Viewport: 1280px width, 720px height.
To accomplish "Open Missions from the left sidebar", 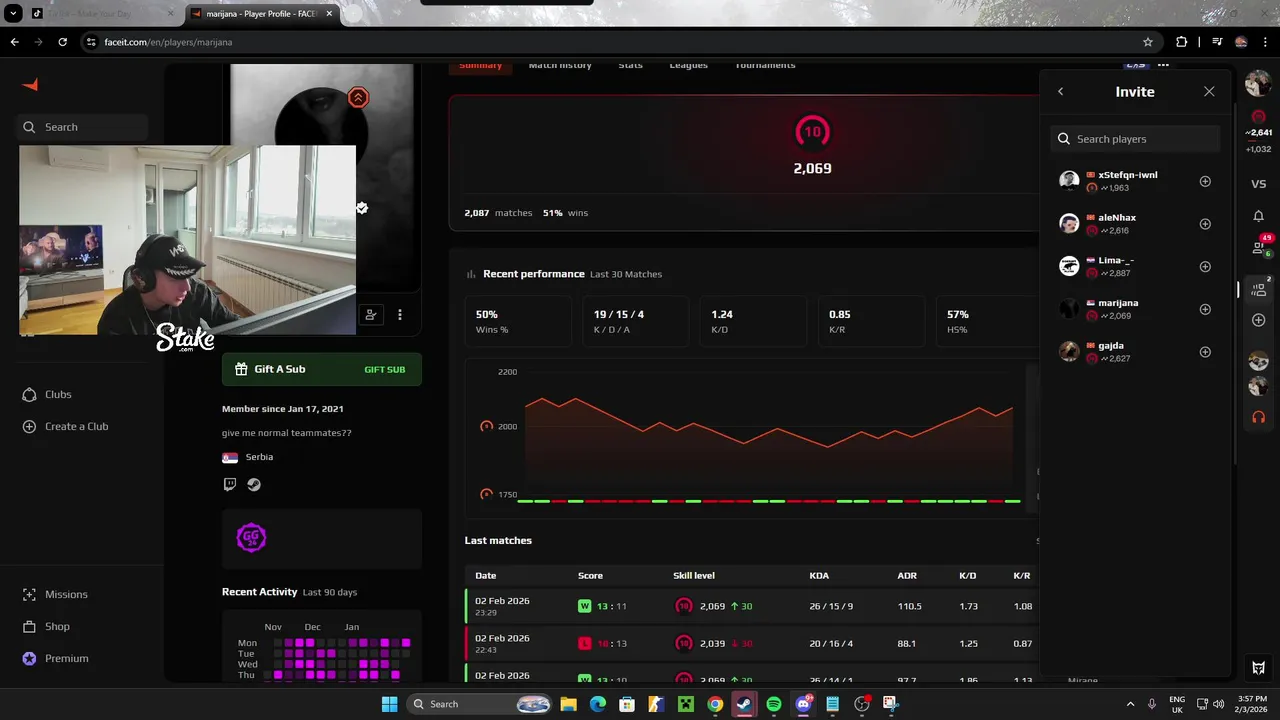I will coord(55,594).
